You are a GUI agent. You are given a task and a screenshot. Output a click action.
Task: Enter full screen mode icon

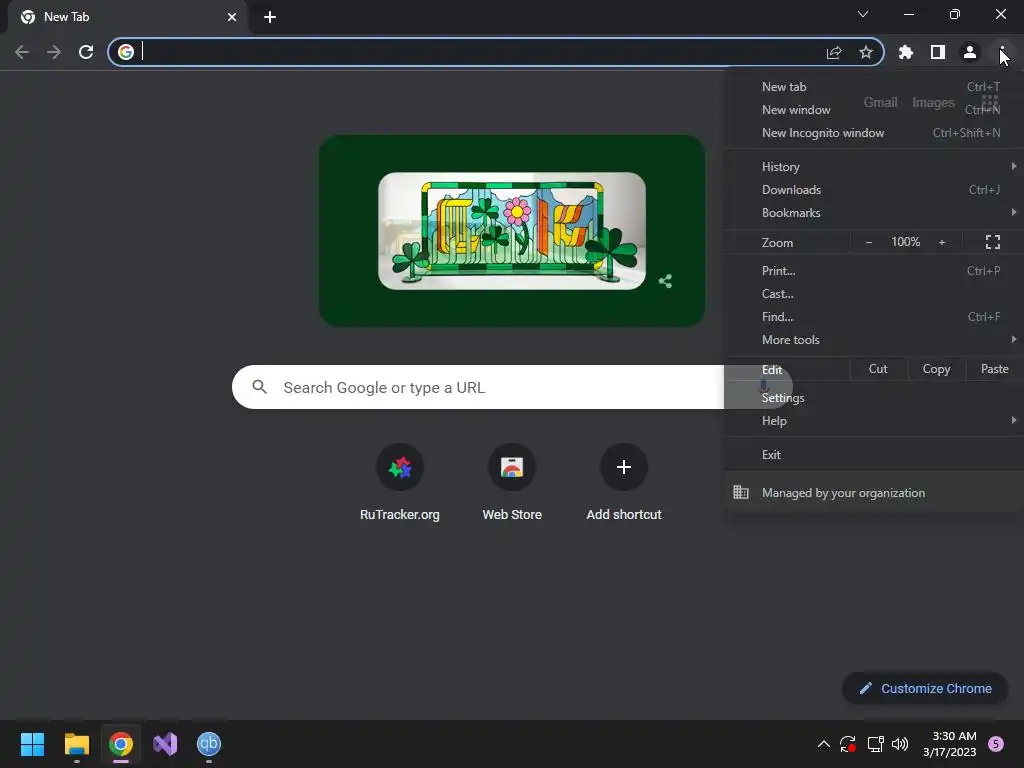coord(993,242)
